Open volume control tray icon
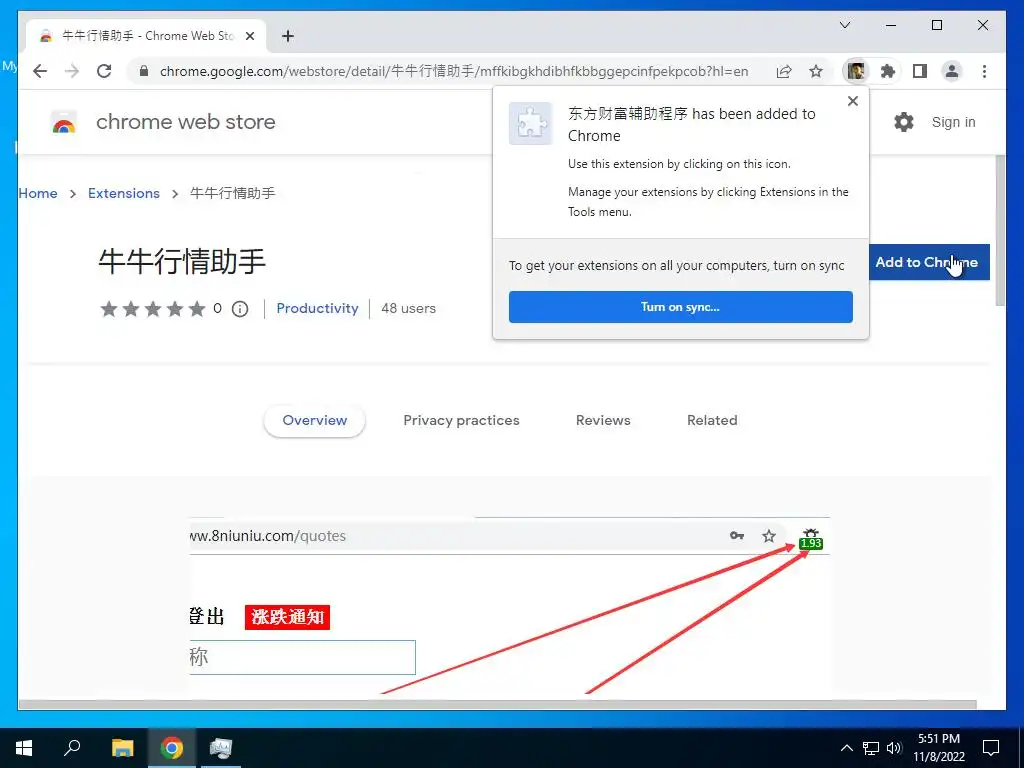 [894, 748]
